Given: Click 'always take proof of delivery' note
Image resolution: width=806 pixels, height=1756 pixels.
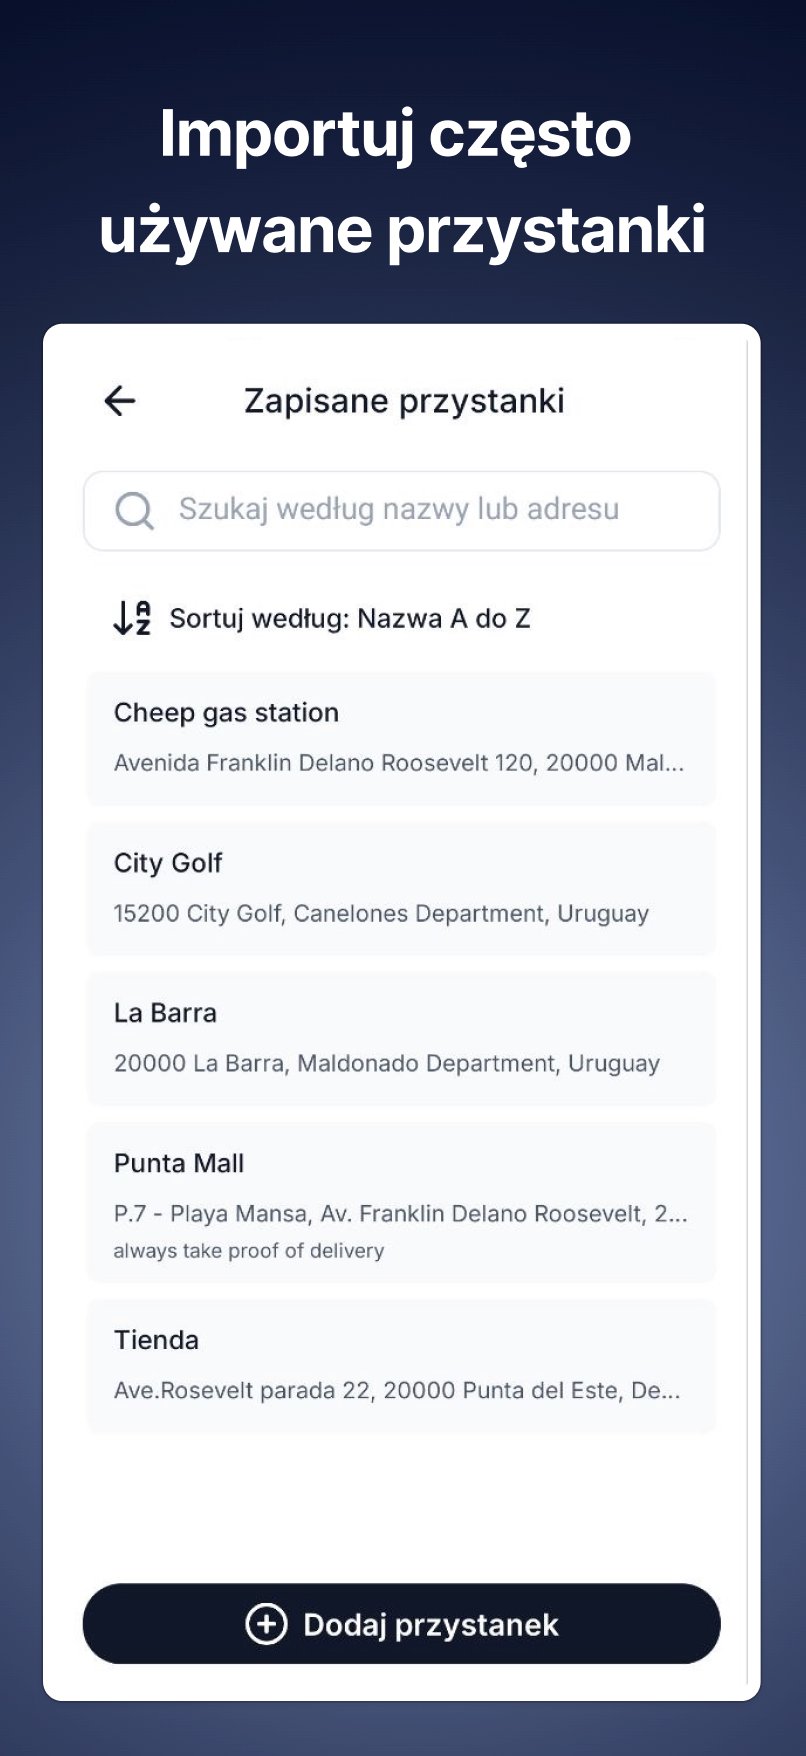Looking at the screenshot, I should (249, 1251).
